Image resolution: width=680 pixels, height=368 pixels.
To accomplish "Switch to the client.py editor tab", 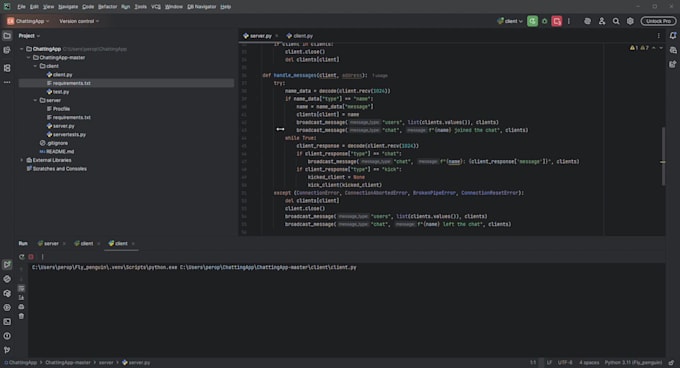I will (300, 36).
